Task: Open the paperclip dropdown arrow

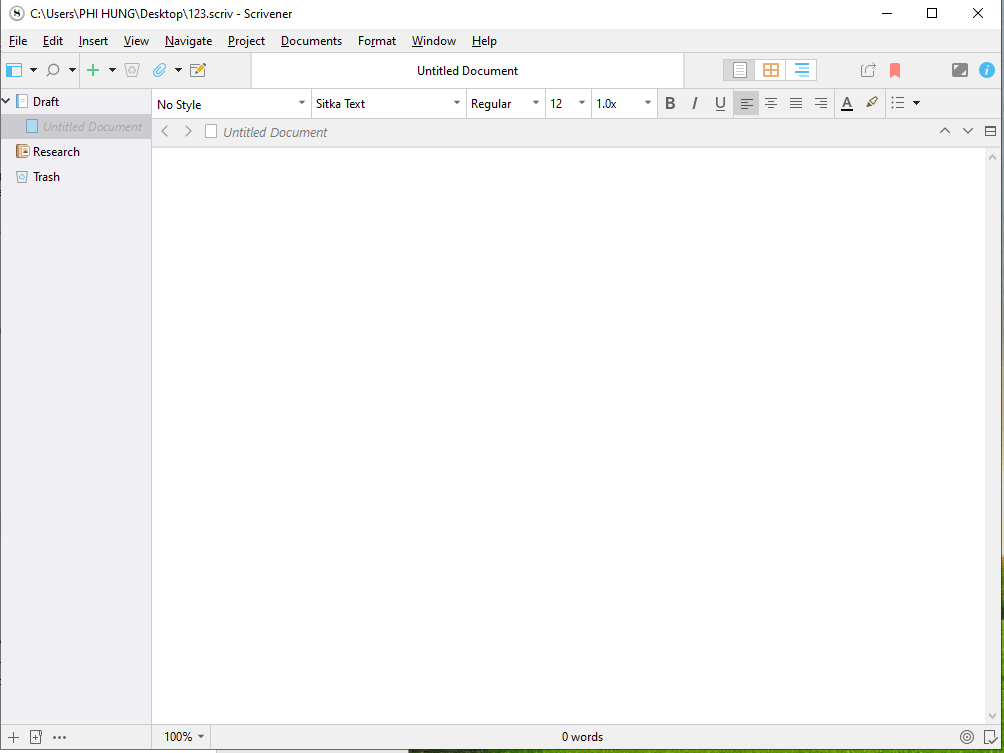Action: (x=179, y=70)
